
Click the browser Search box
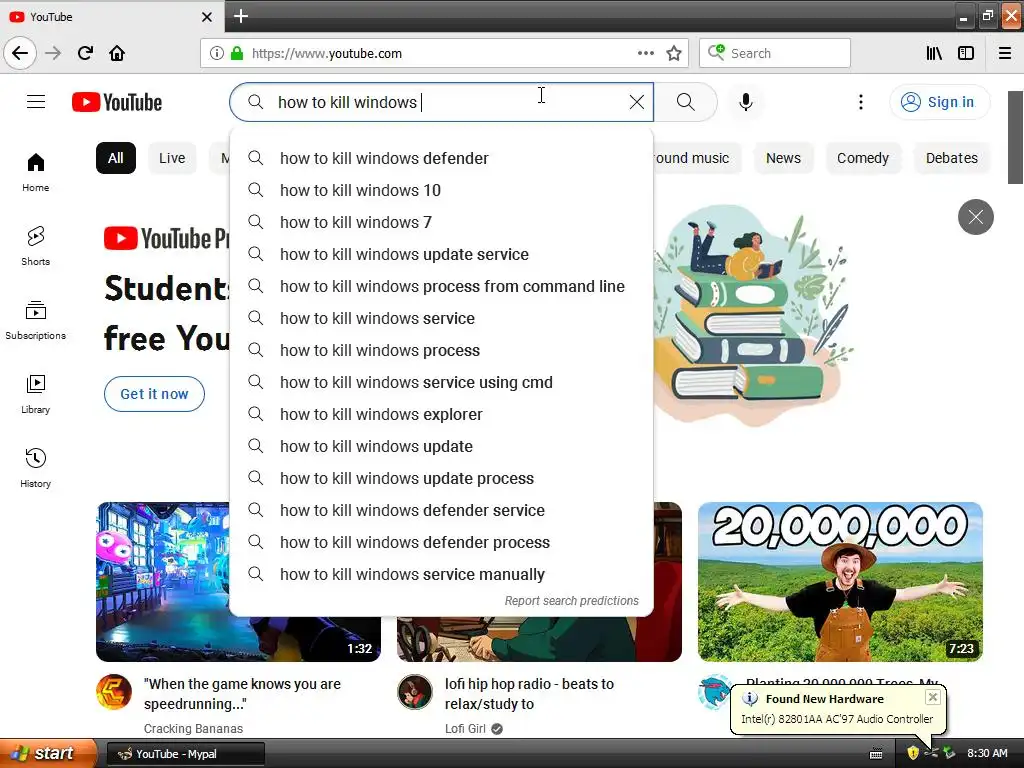pos(775,53)
